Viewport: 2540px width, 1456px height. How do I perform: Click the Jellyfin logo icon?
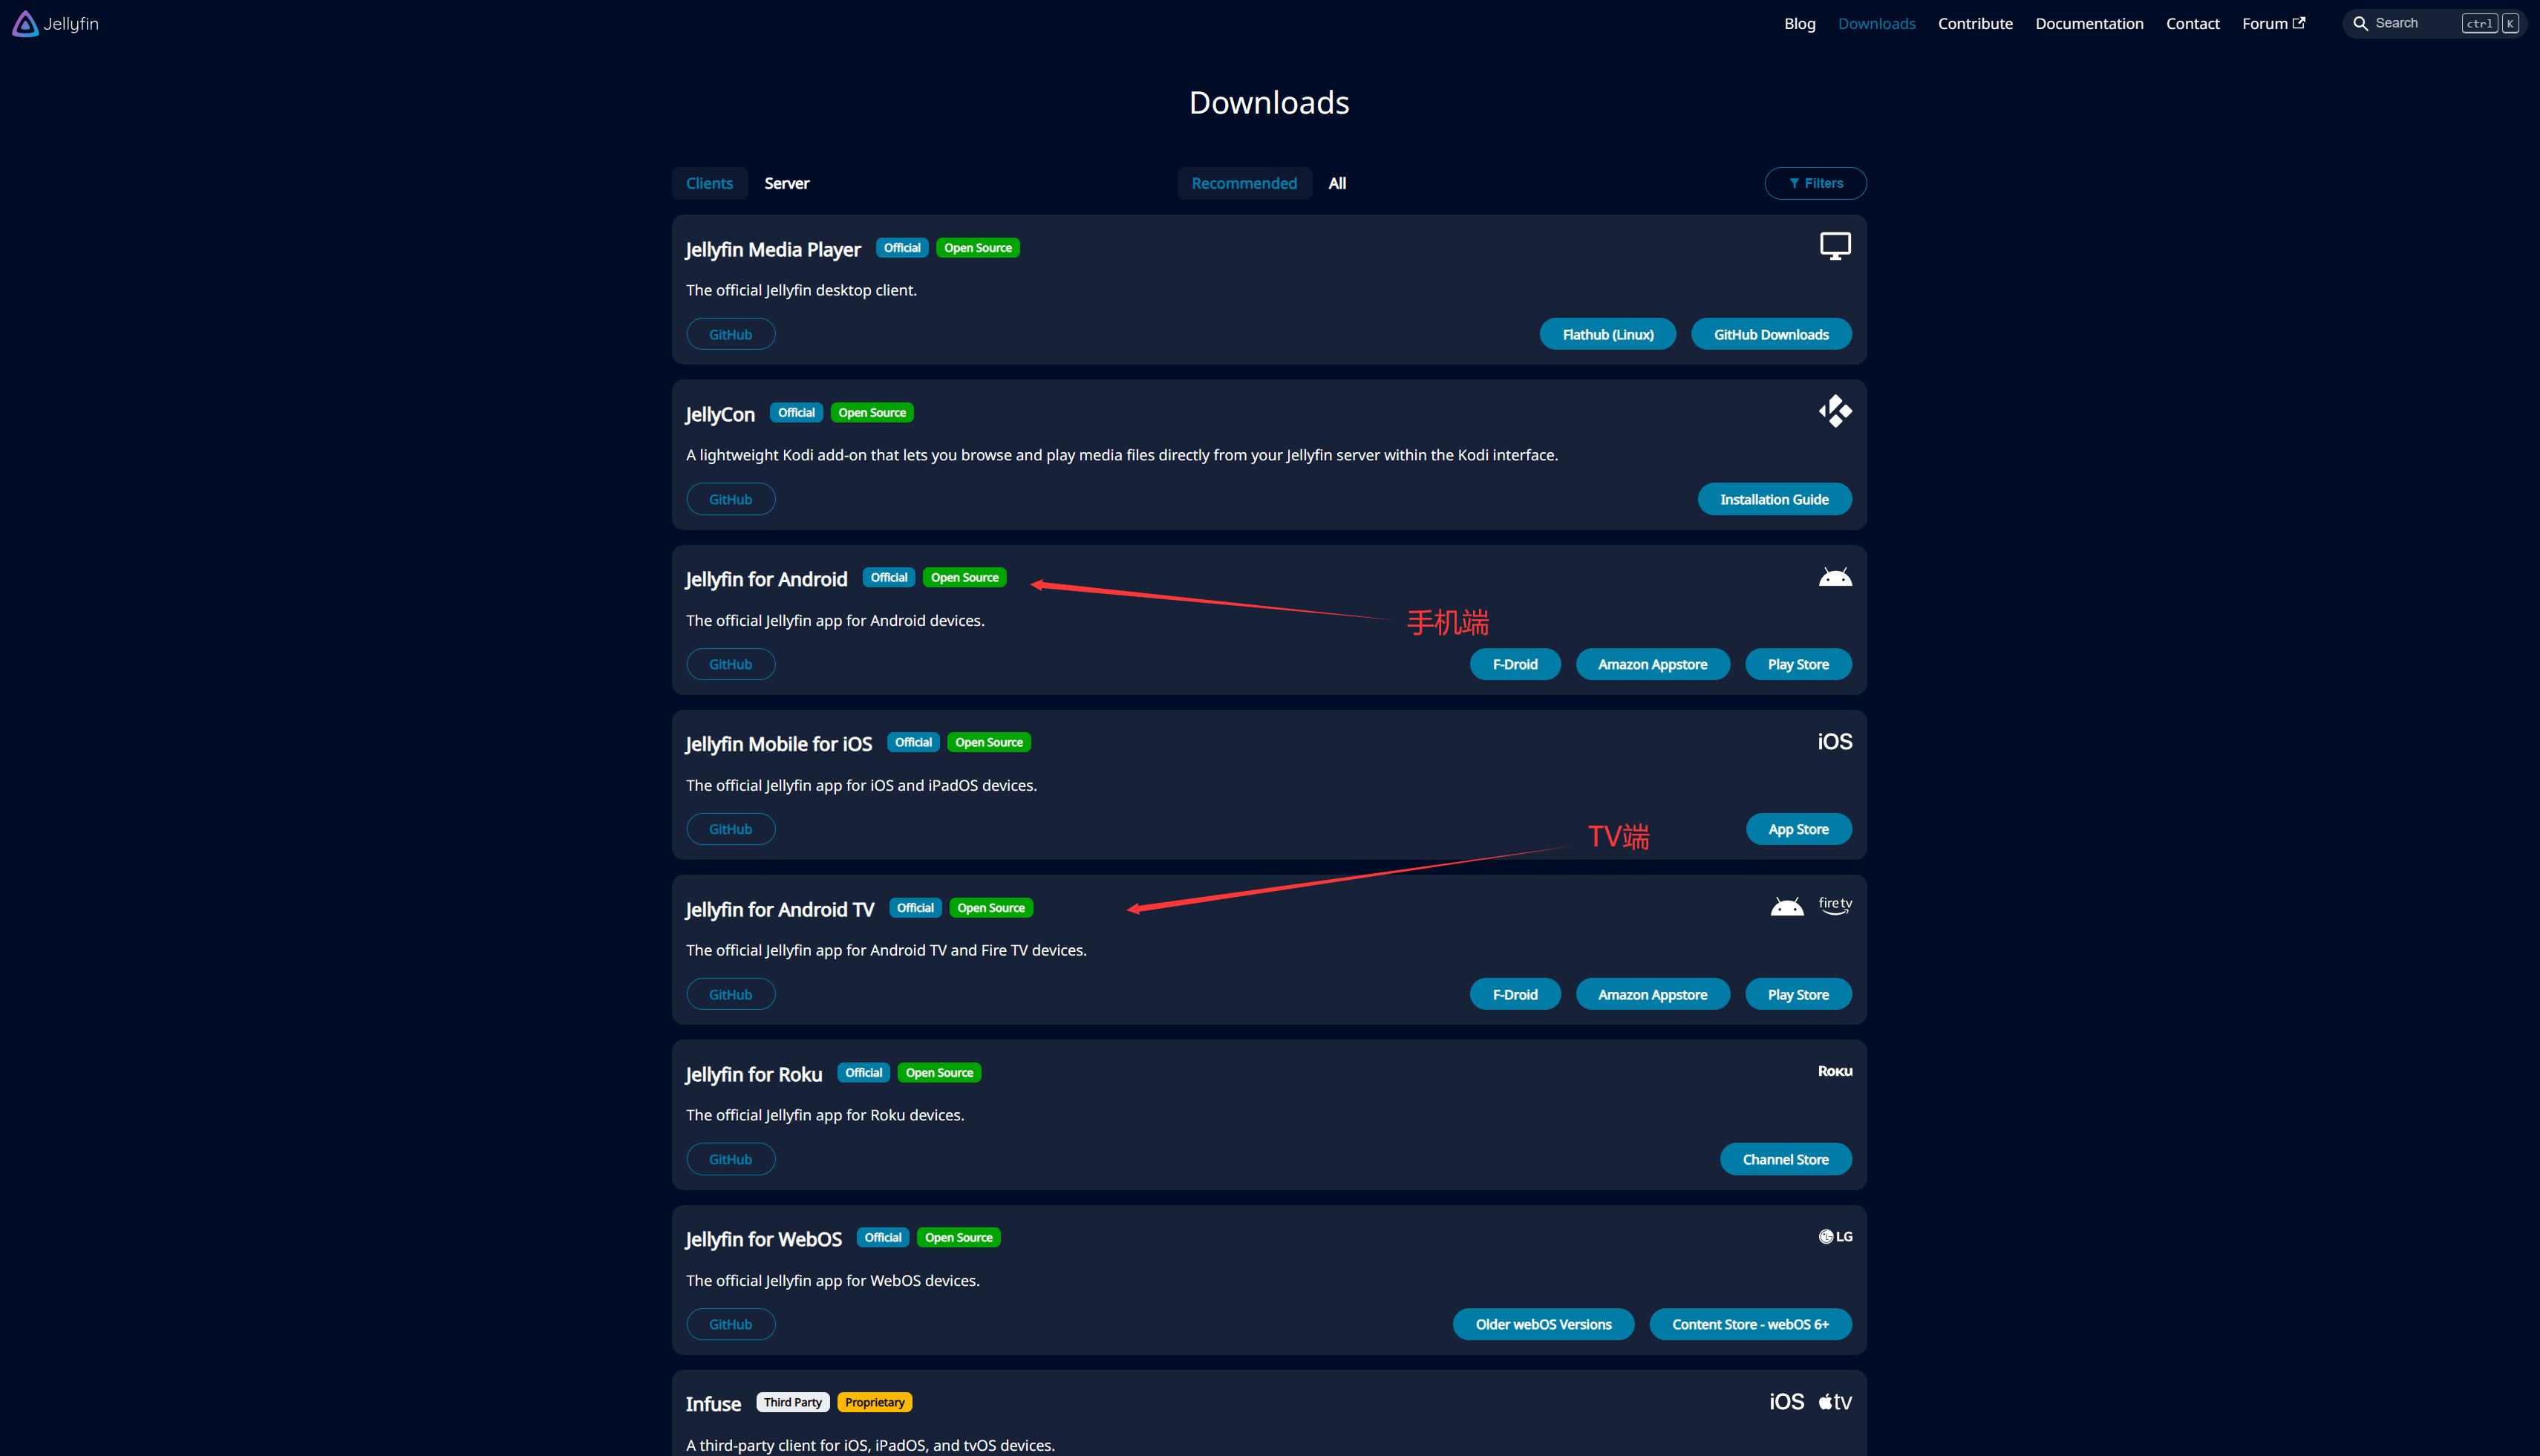coord(25,23)
